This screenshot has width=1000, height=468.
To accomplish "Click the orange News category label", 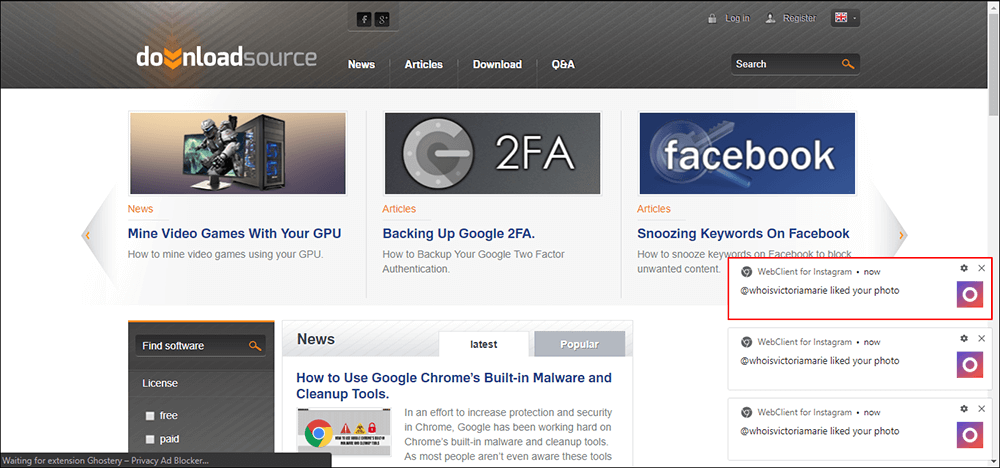I will click(x=140, y=209).
